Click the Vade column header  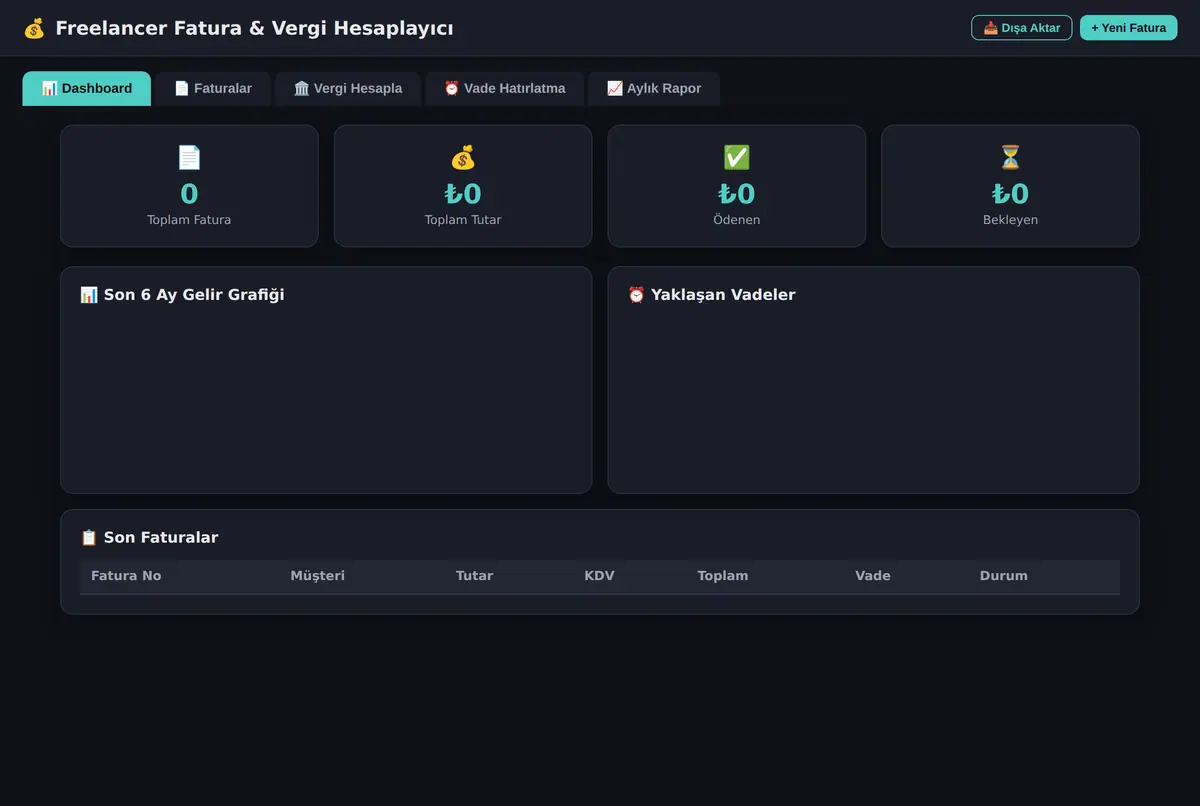pos(873,576)
